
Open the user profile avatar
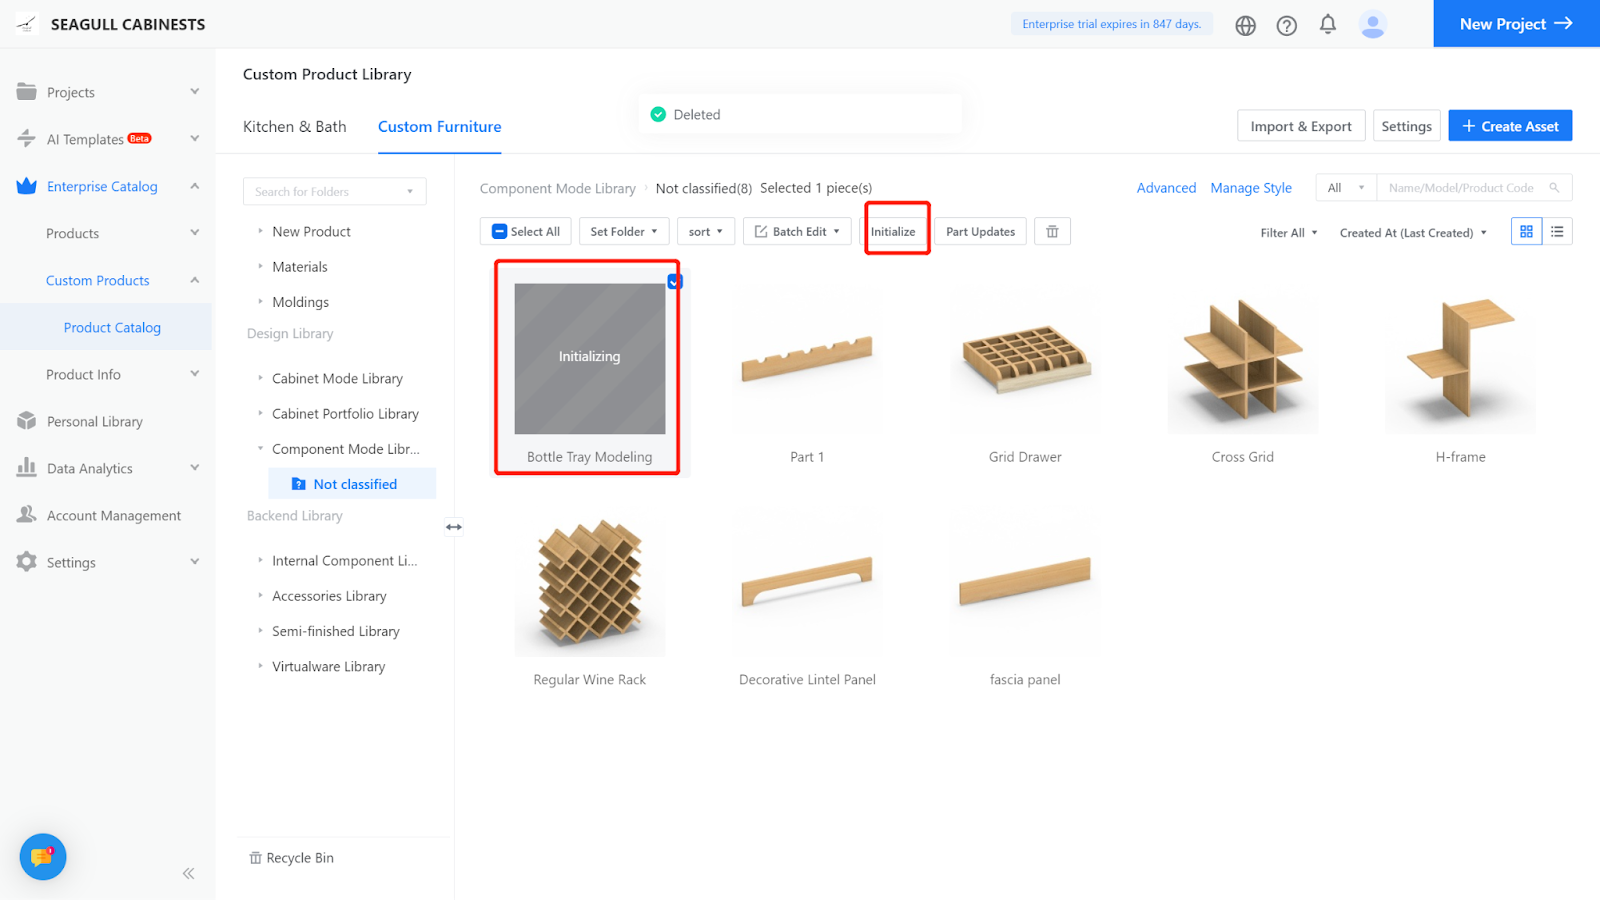(1373, 25)
